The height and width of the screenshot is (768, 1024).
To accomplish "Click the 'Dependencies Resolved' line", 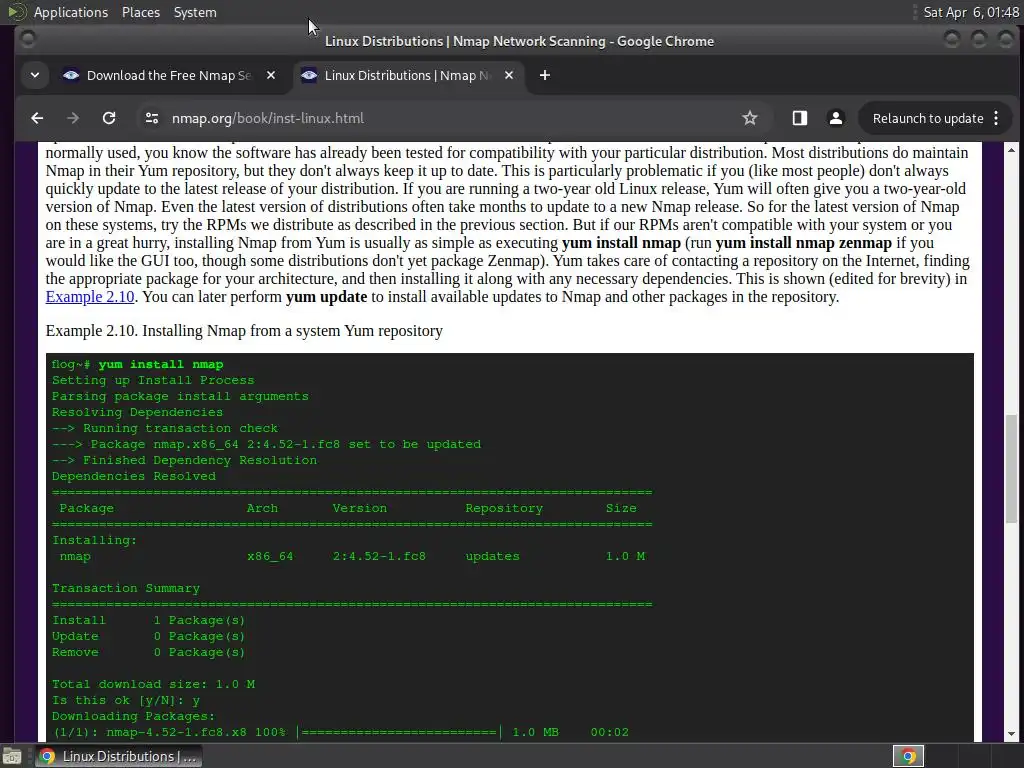I will (134, 476).
